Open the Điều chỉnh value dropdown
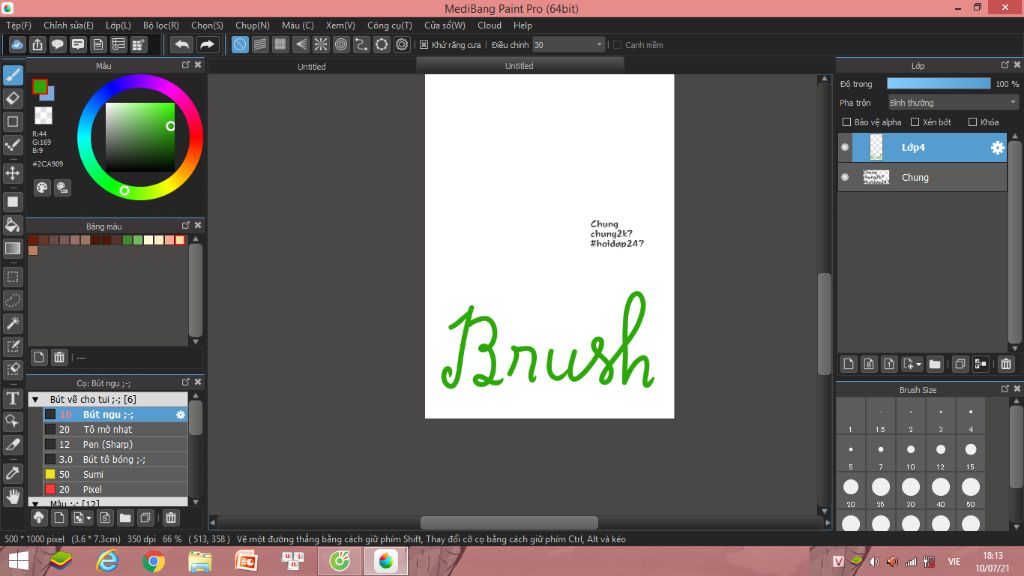Screen dimensions: 1024x576 pos(568,45)
